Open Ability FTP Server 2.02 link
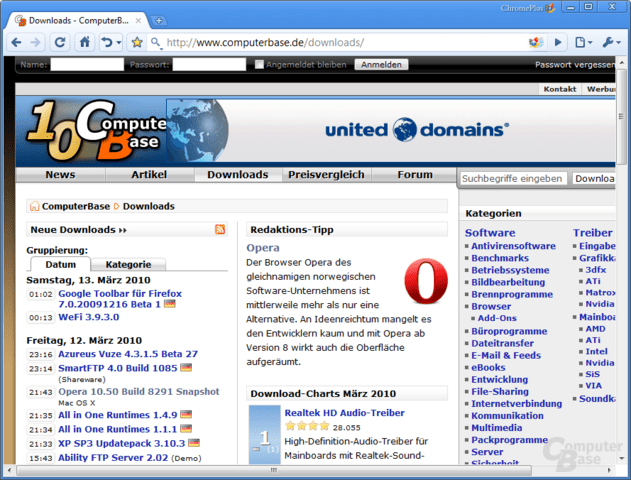The image size is (631, 480). point(113,457)
